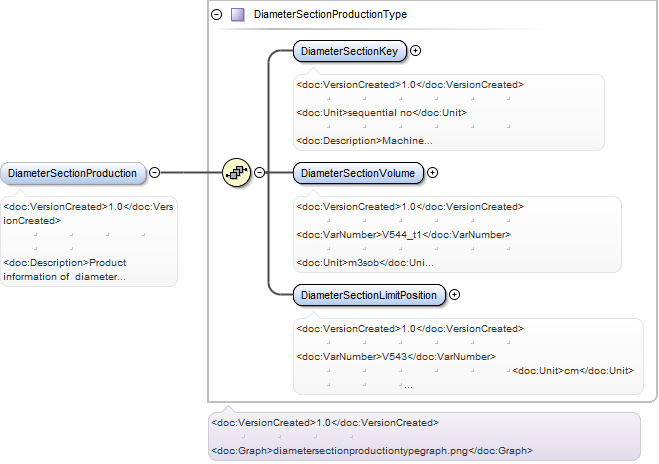
Task: Click the sequence compositor icon
Action: [x=236, y=172]
